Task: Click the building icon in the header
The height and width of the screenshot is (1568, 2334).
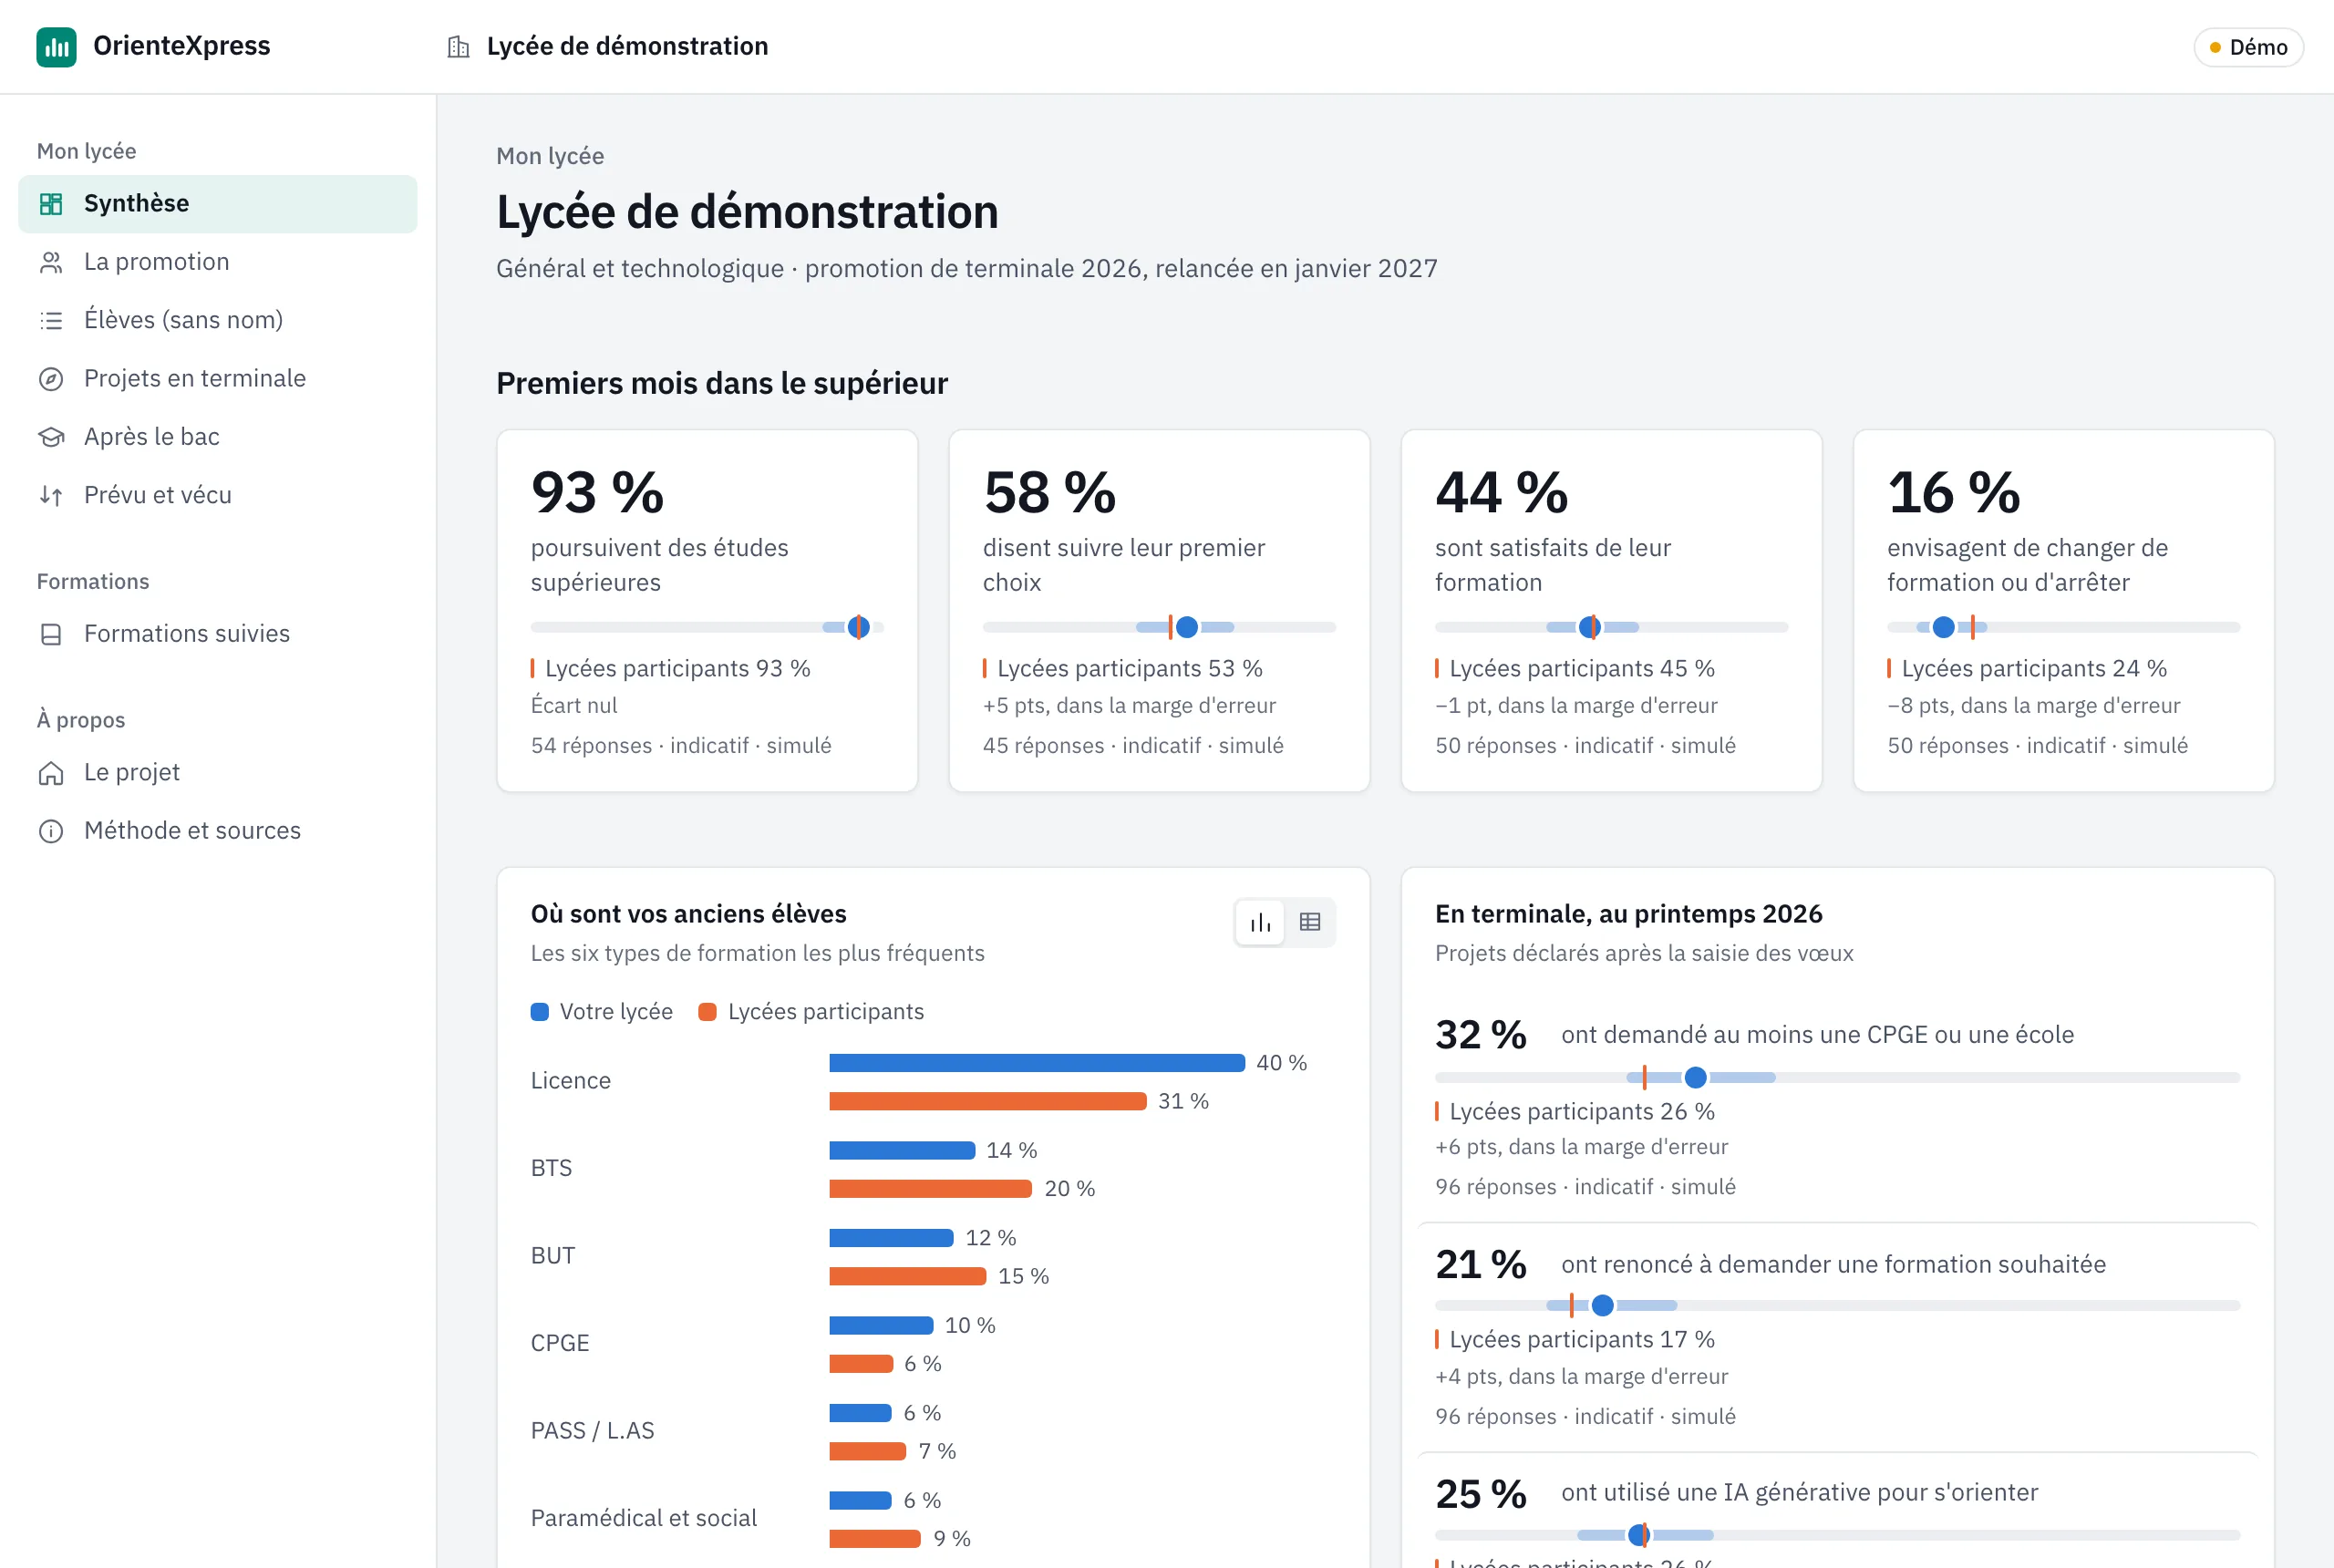Action: tap(458, 47)
